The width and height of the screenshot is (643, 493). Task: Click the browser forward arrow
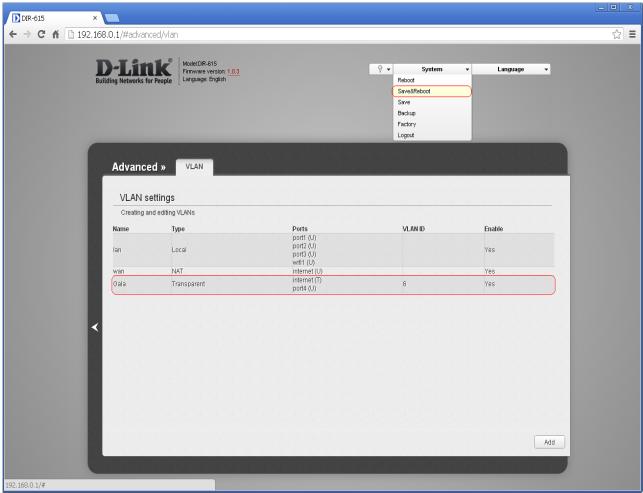pyautogui.click(x=28, y=36)
